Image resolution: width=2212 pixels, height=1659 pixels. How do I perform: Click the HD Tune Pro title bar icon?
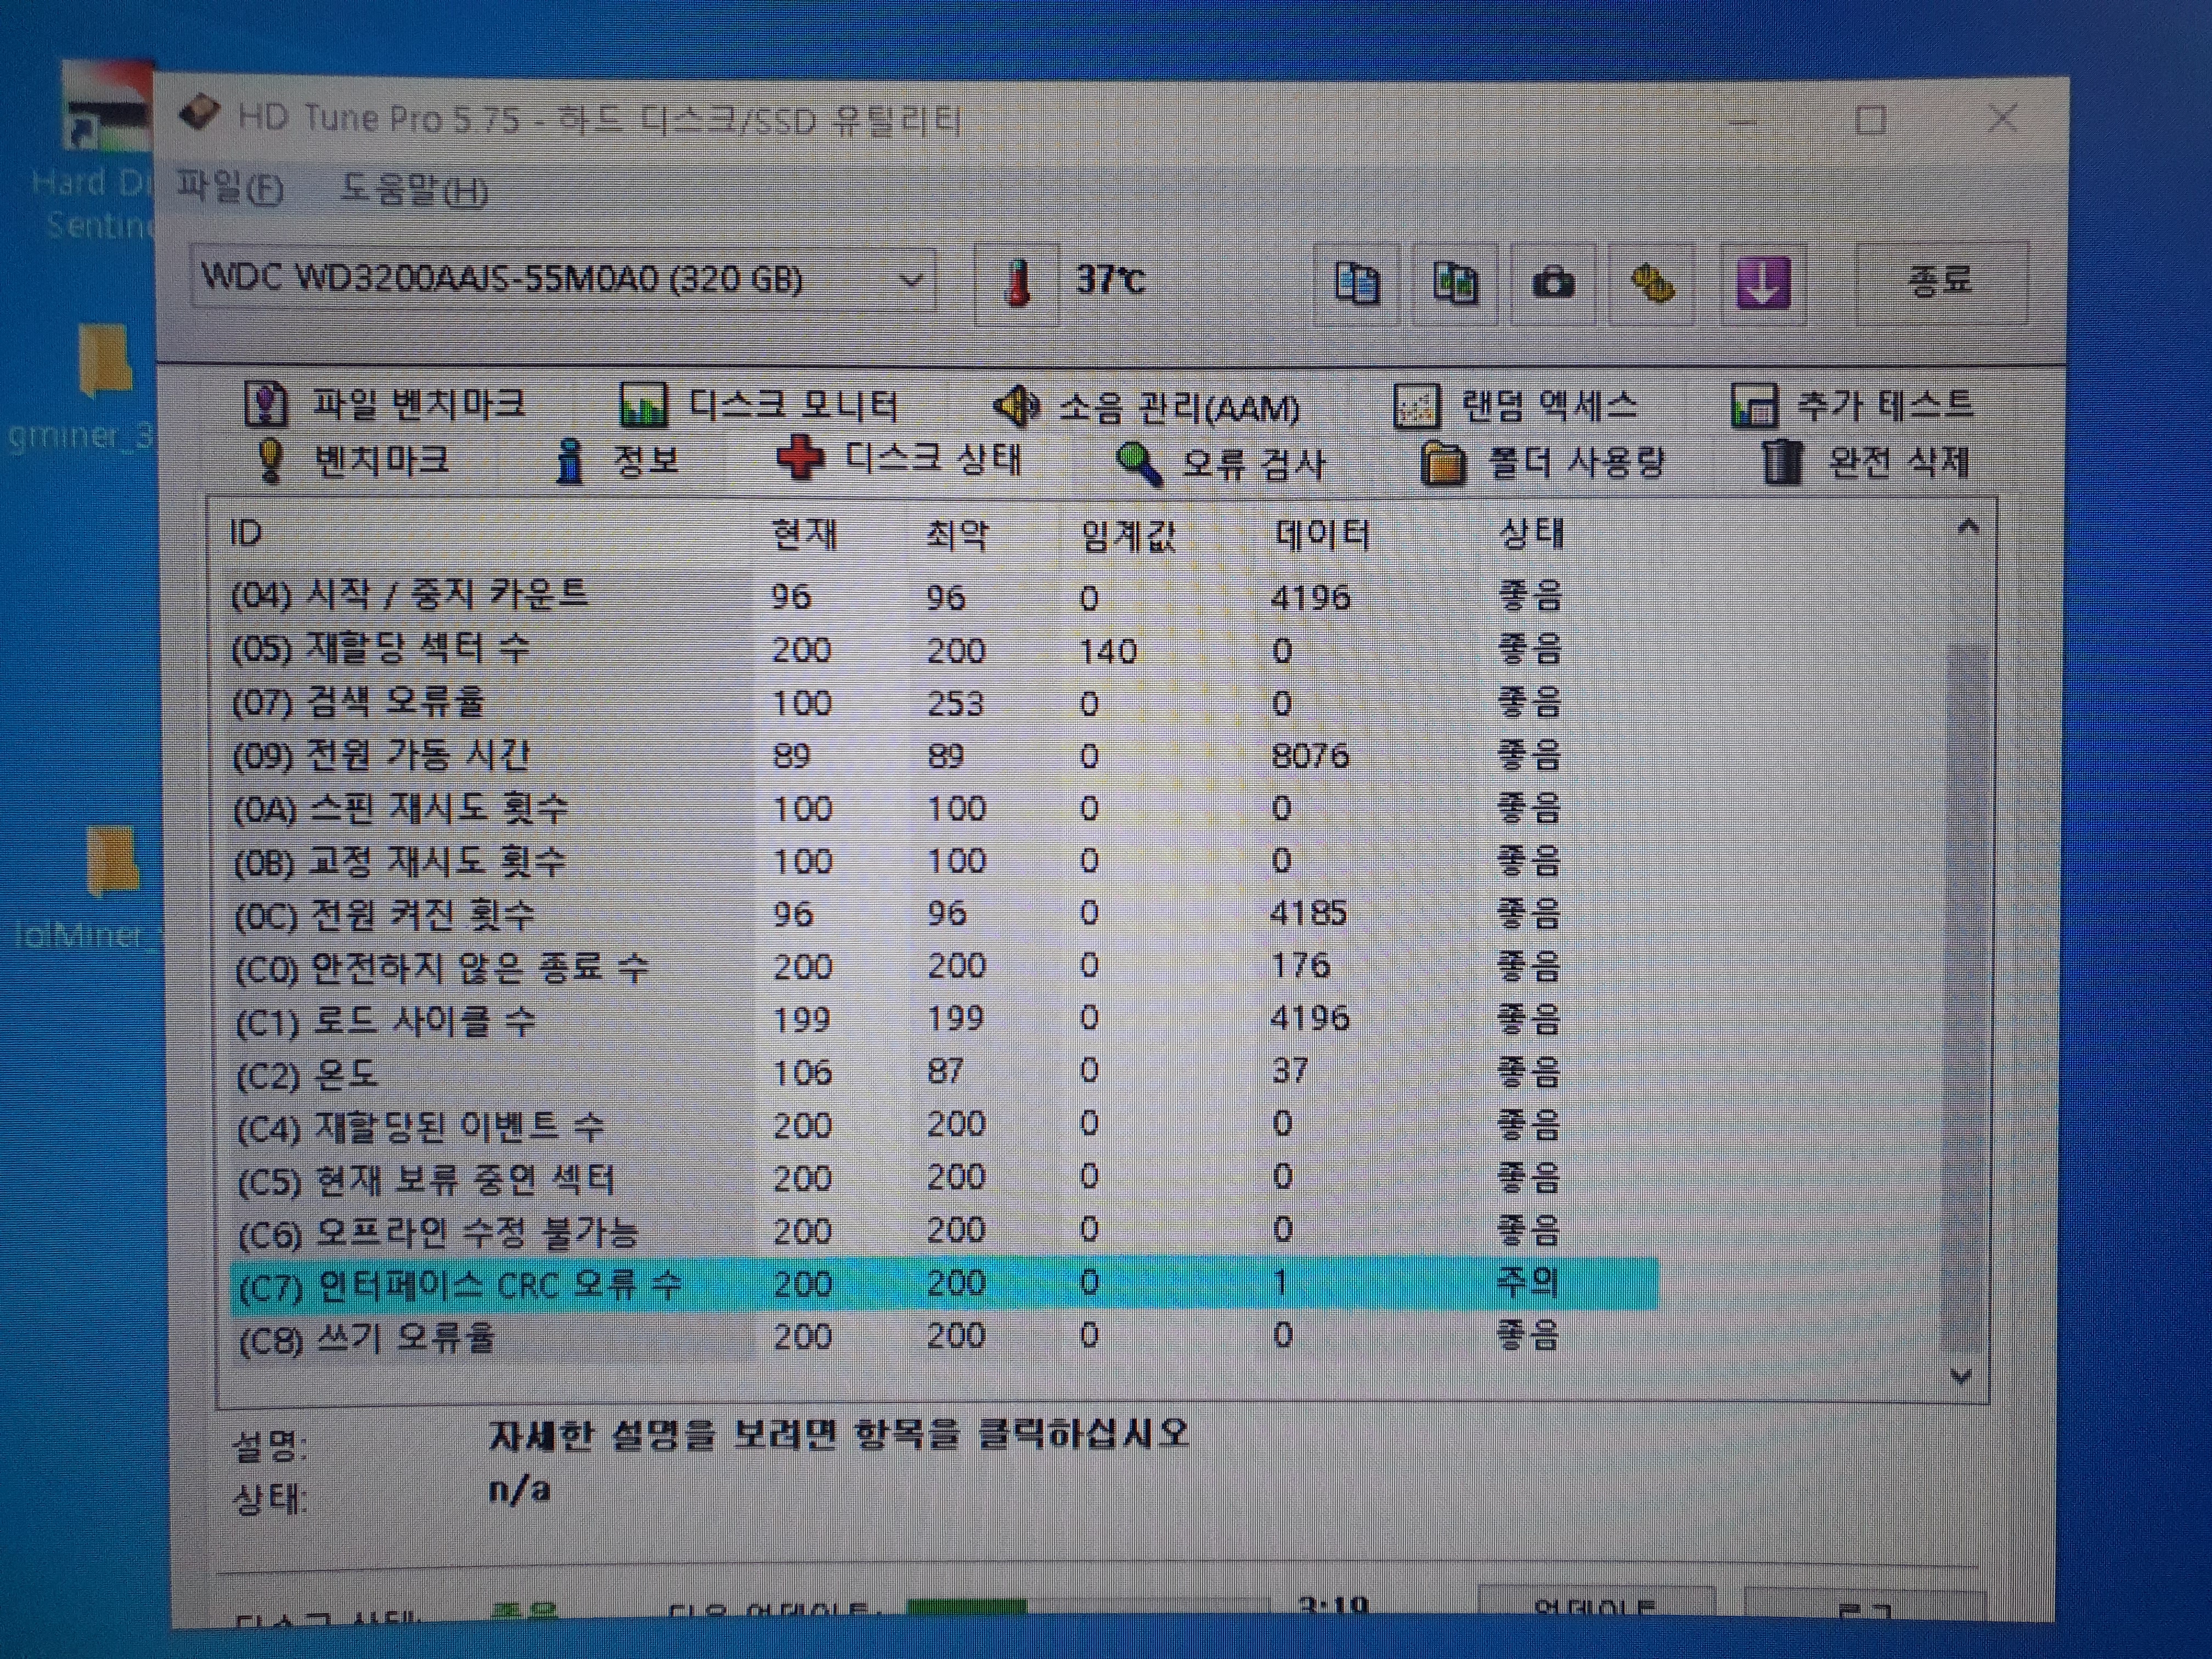[199, 112]
